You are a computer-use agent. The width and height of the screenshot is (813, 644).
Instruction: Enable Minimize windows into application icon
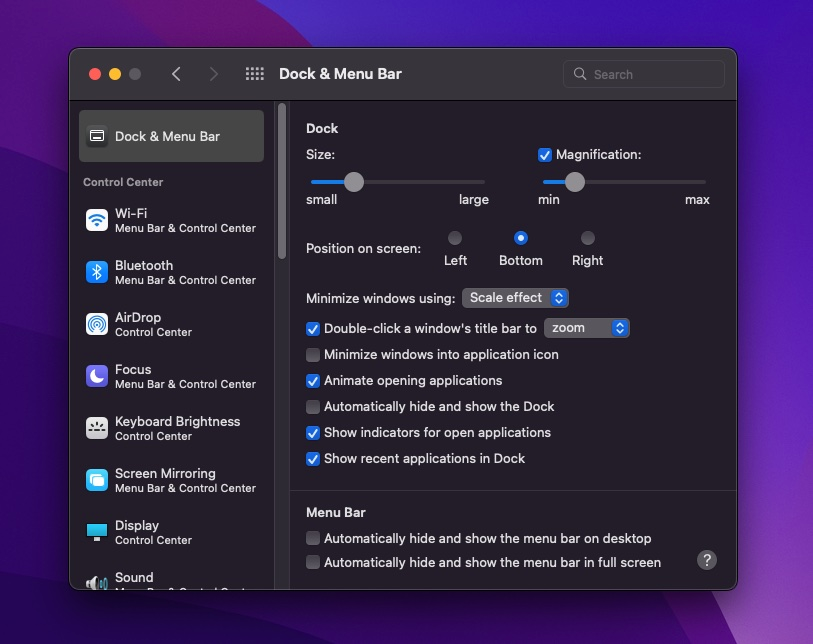[x=313, y=355]
